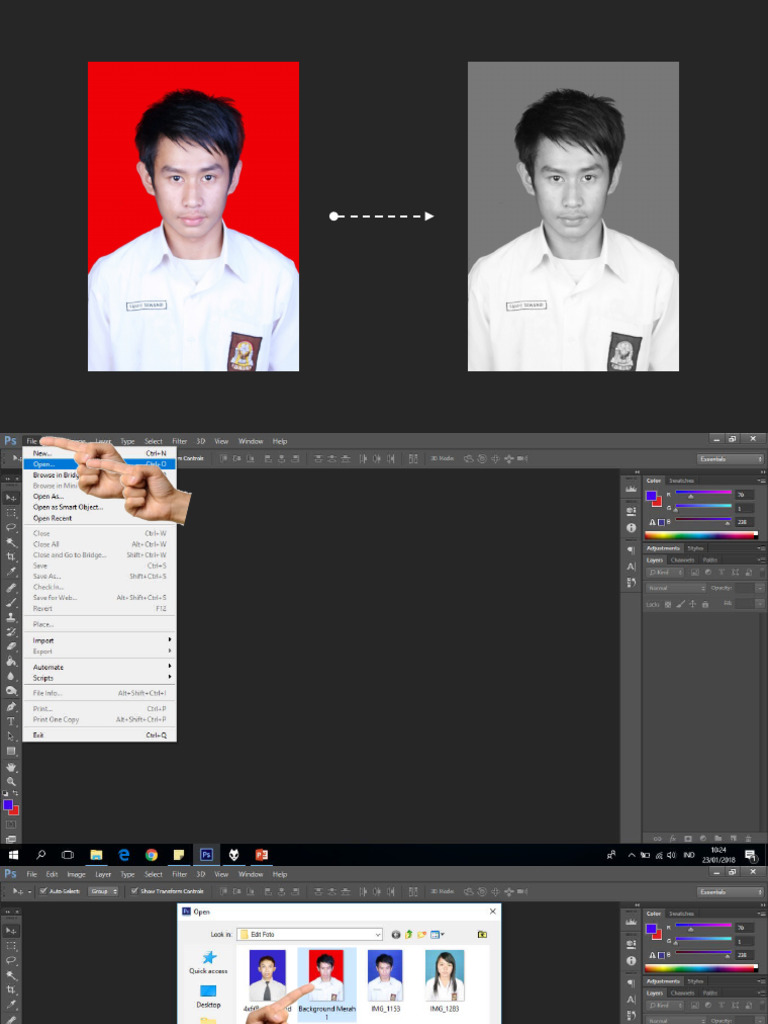Select the Hand tool in upper Photoshop window

click(x=11, y=767)
